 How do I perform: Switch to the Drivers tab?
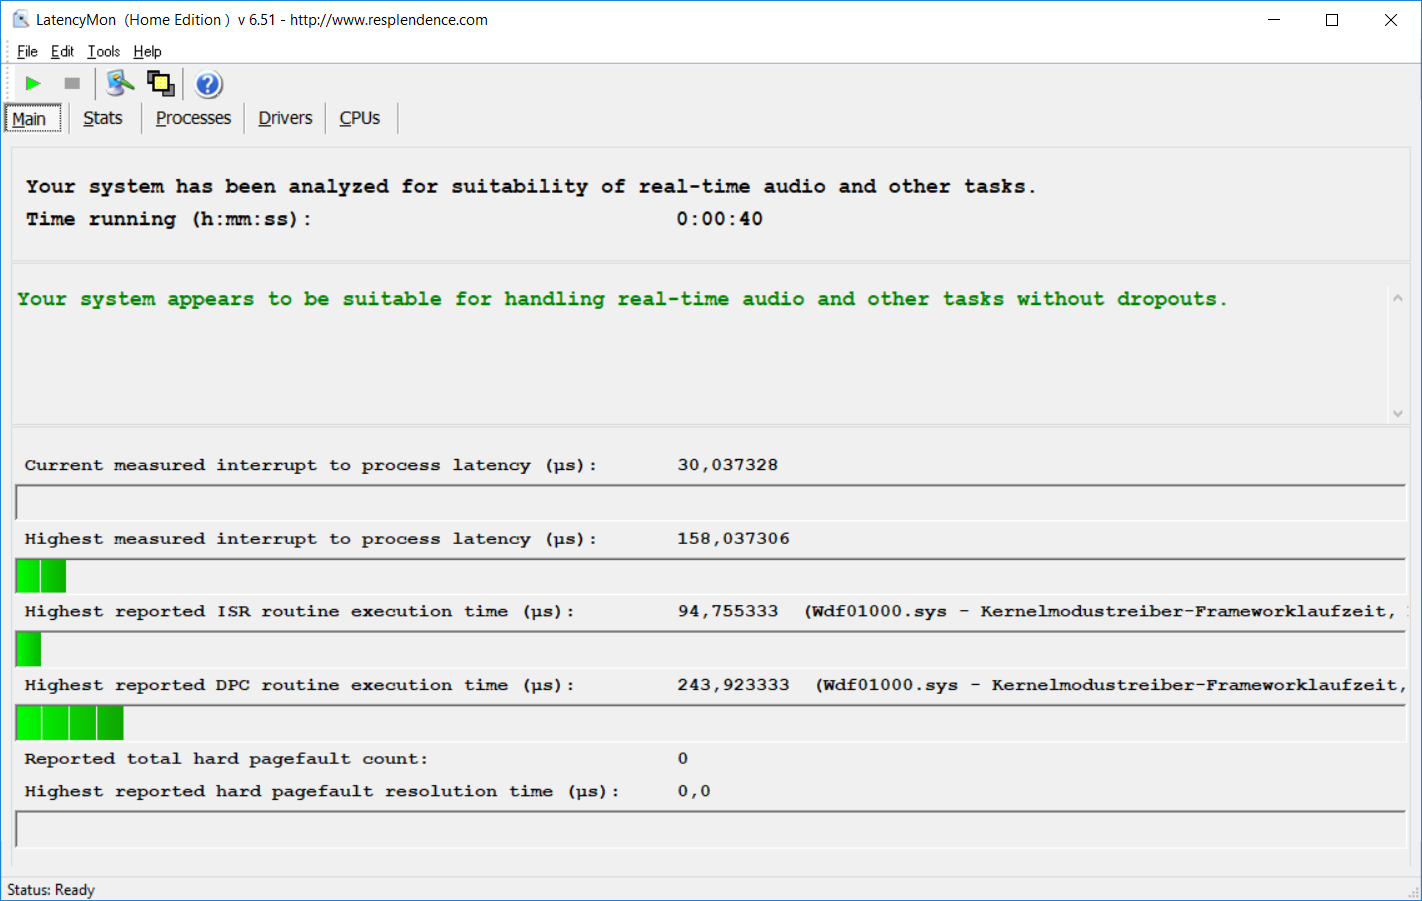click(285, 118)
